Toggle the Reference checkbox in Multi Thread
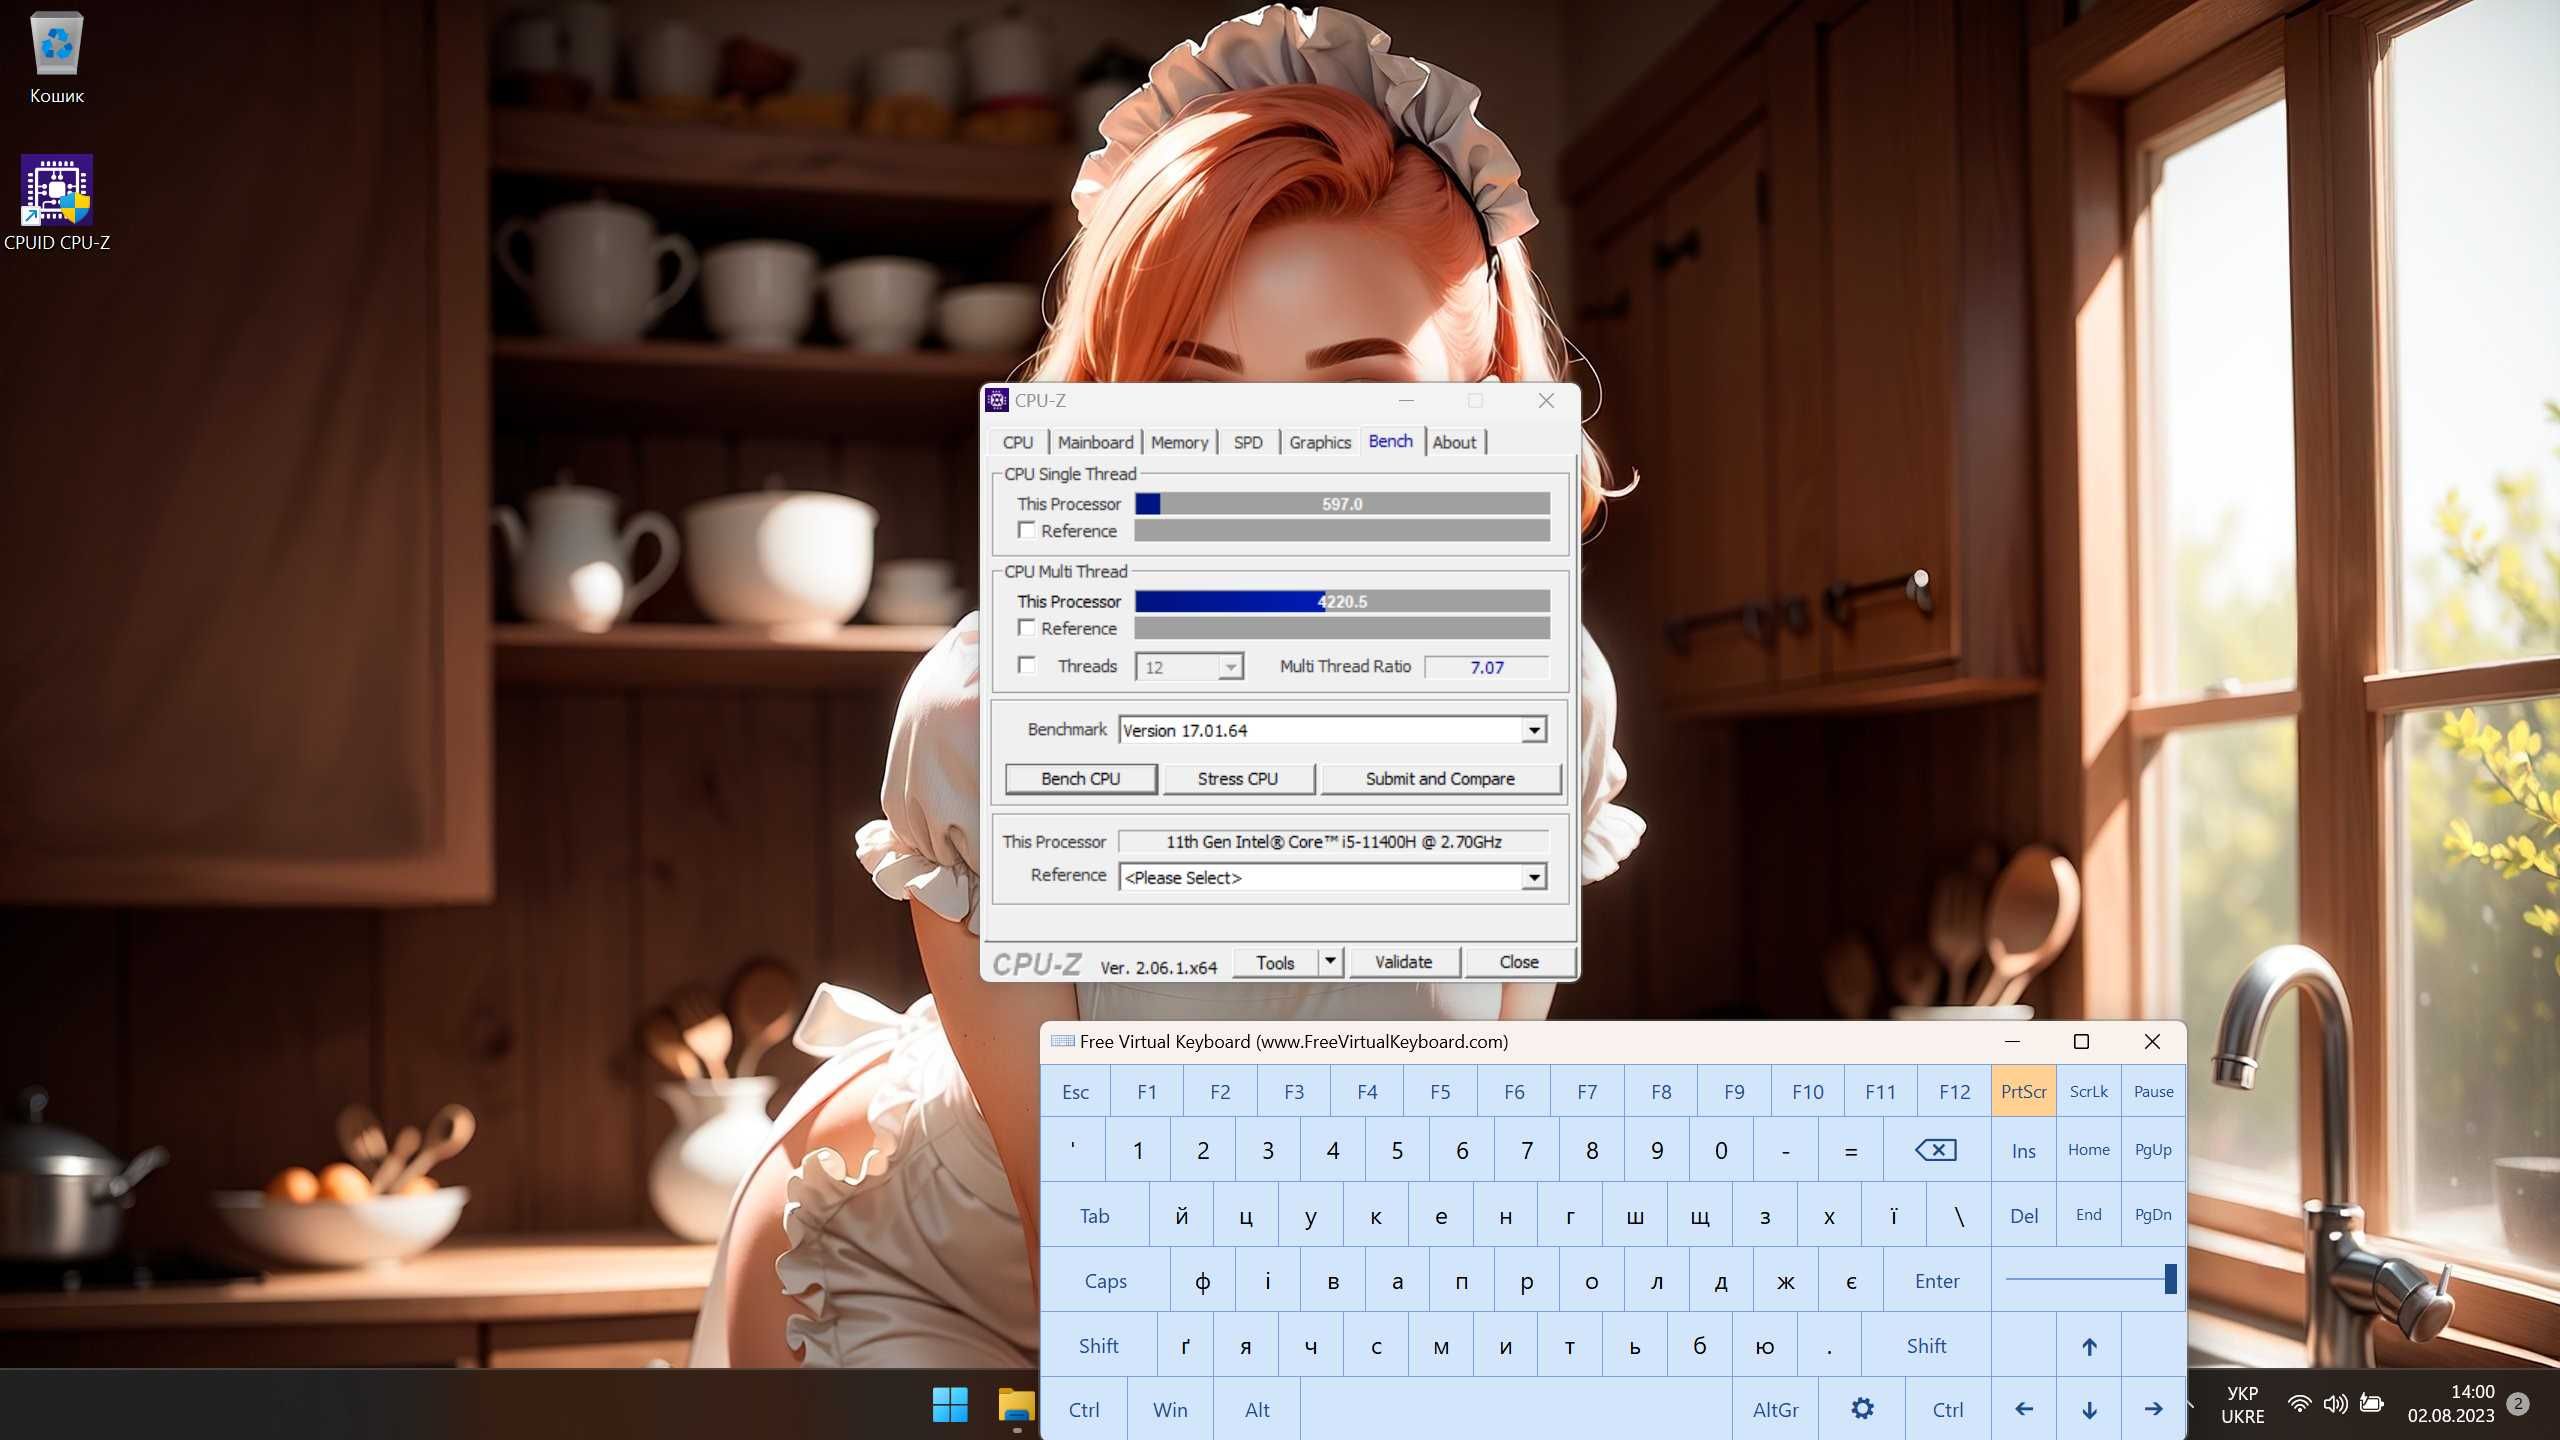This screenshot has height=1440, width=2560. 1027,628
